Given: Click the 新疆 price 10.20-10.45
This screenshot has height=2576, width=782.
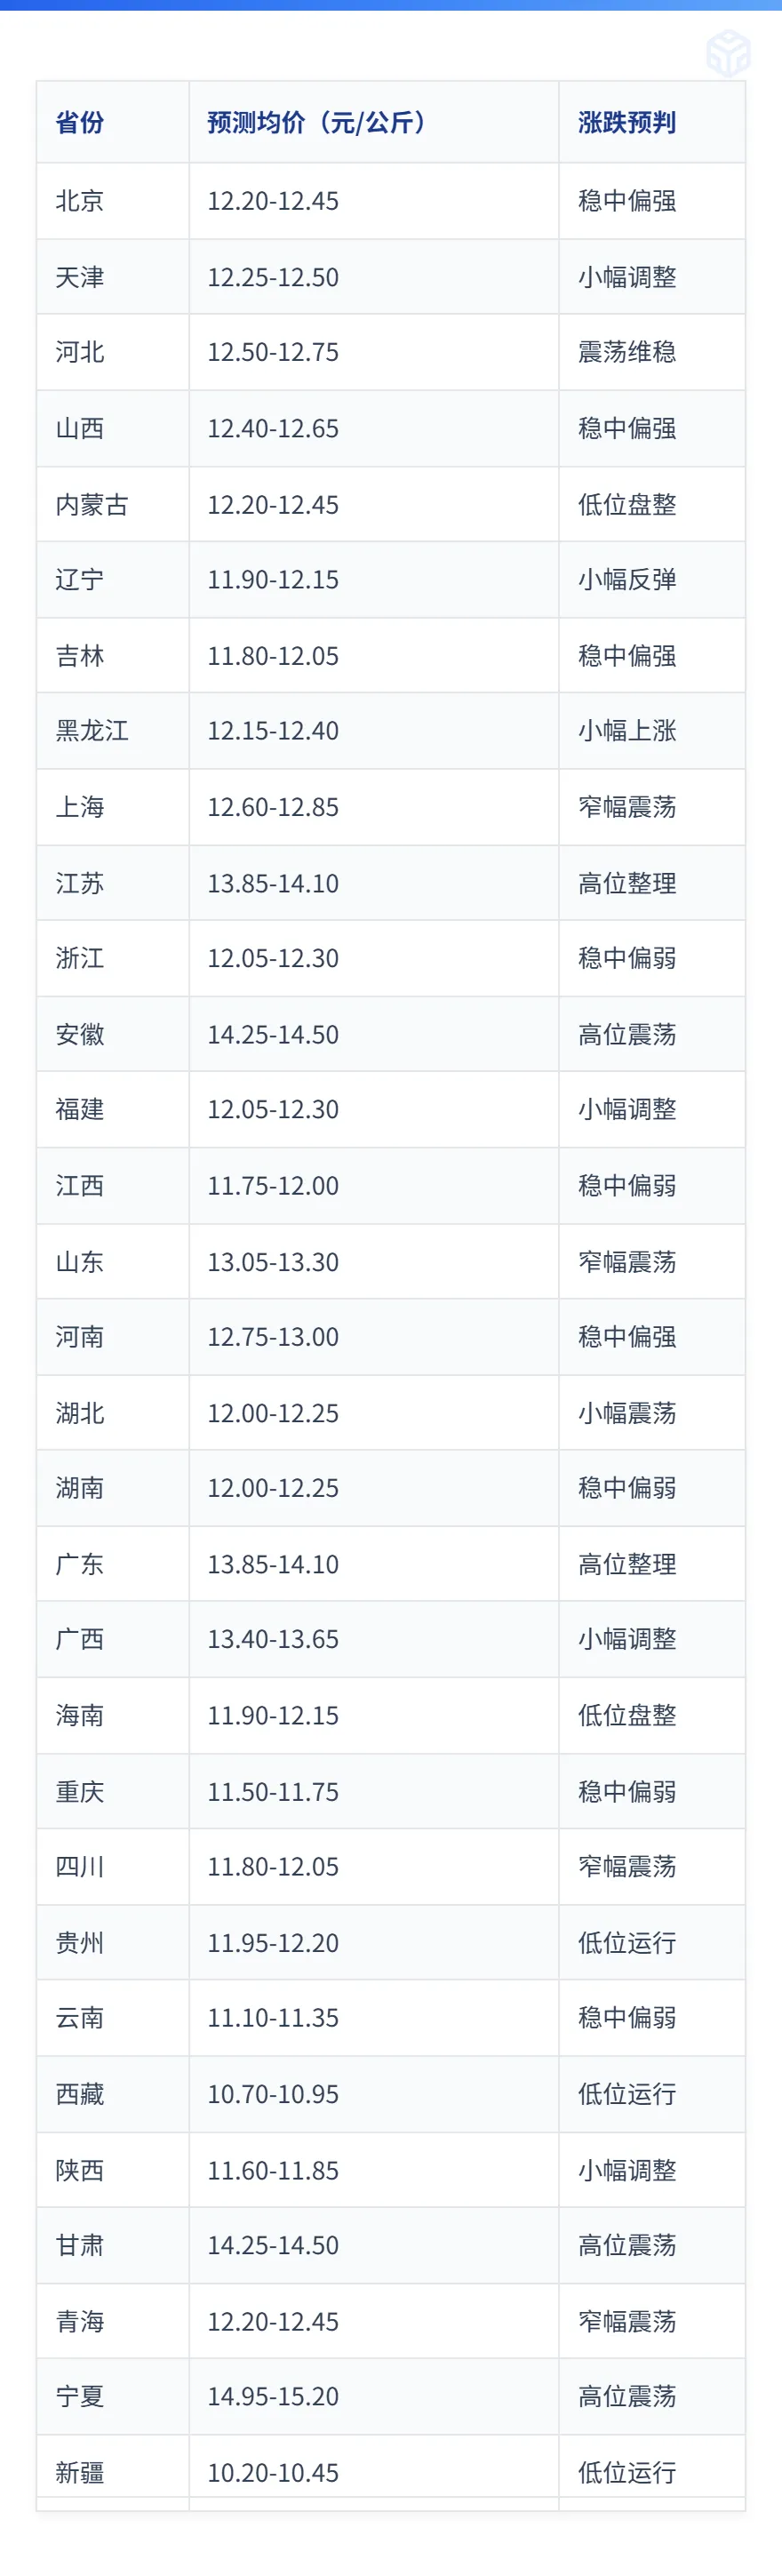Looking at the screenshot, I should [273, 2472].
